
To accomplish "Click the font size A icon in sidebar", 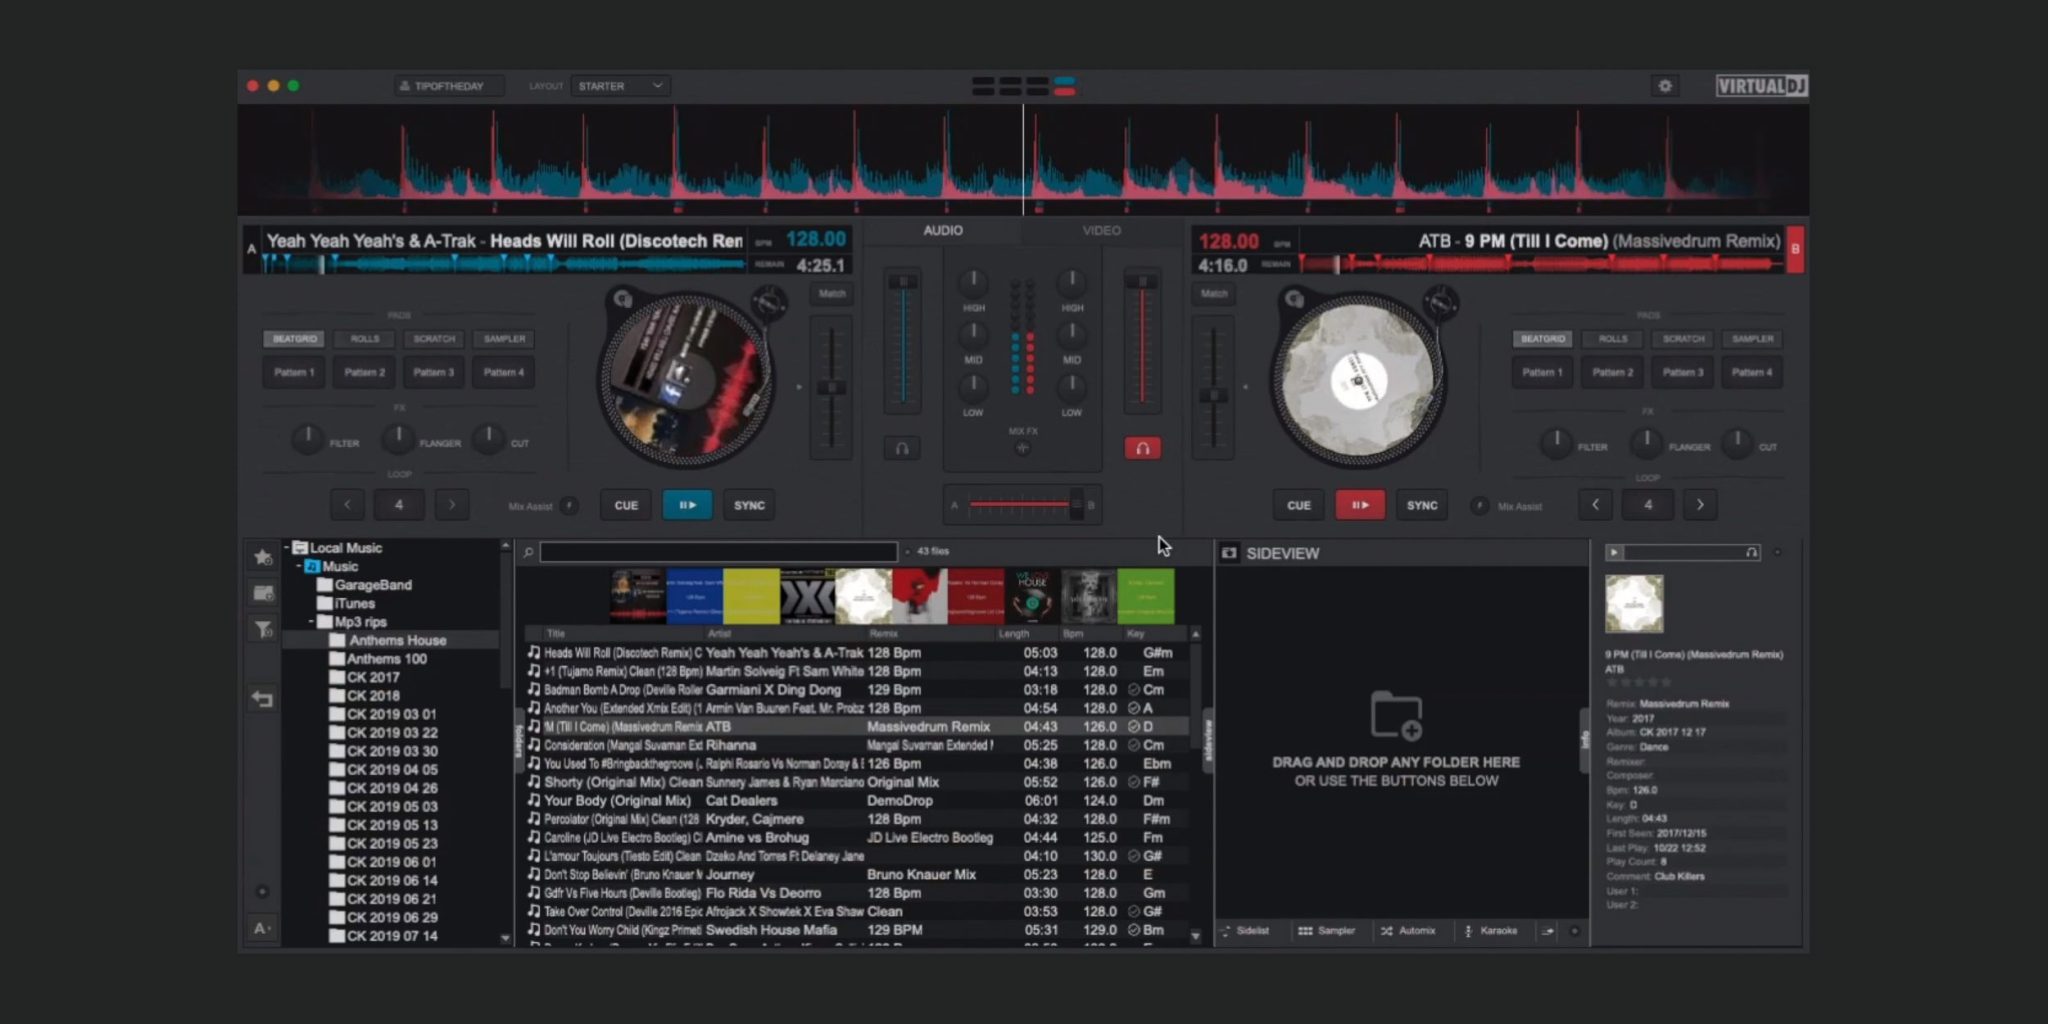I will (x=262, y=928).
